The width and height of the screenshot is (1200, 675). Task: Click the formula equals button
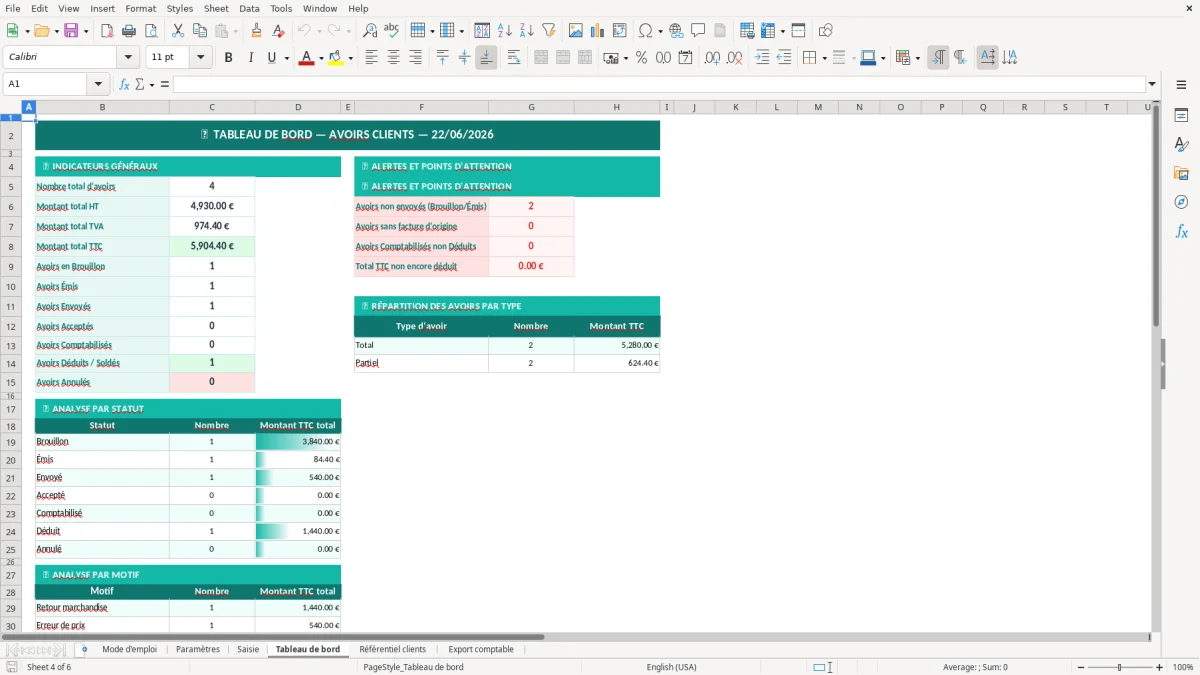163,84
